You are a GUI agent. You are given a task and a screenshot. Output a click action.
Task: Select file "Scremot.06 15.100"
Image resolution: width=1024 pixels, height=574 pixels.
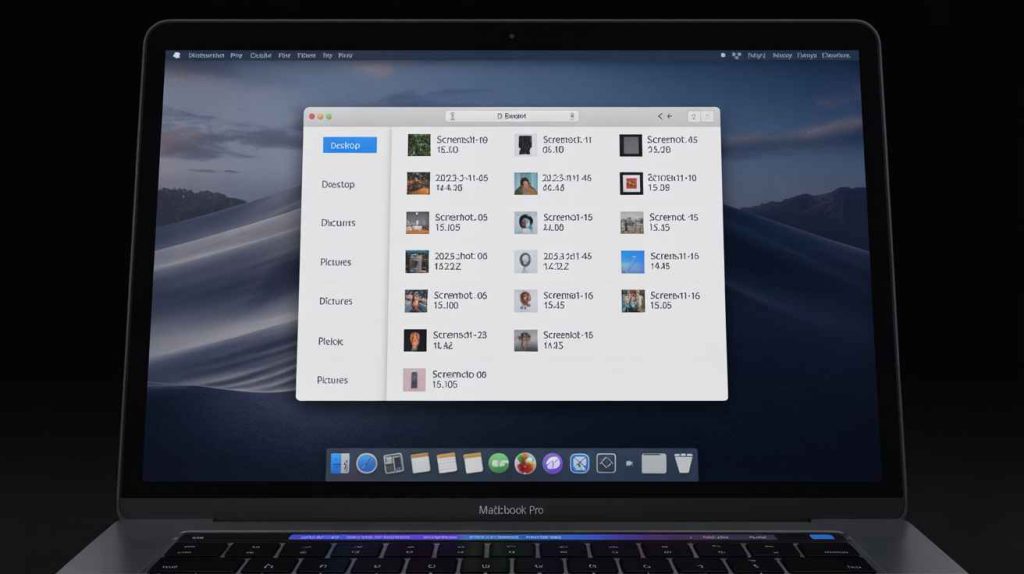click(446, 301)
